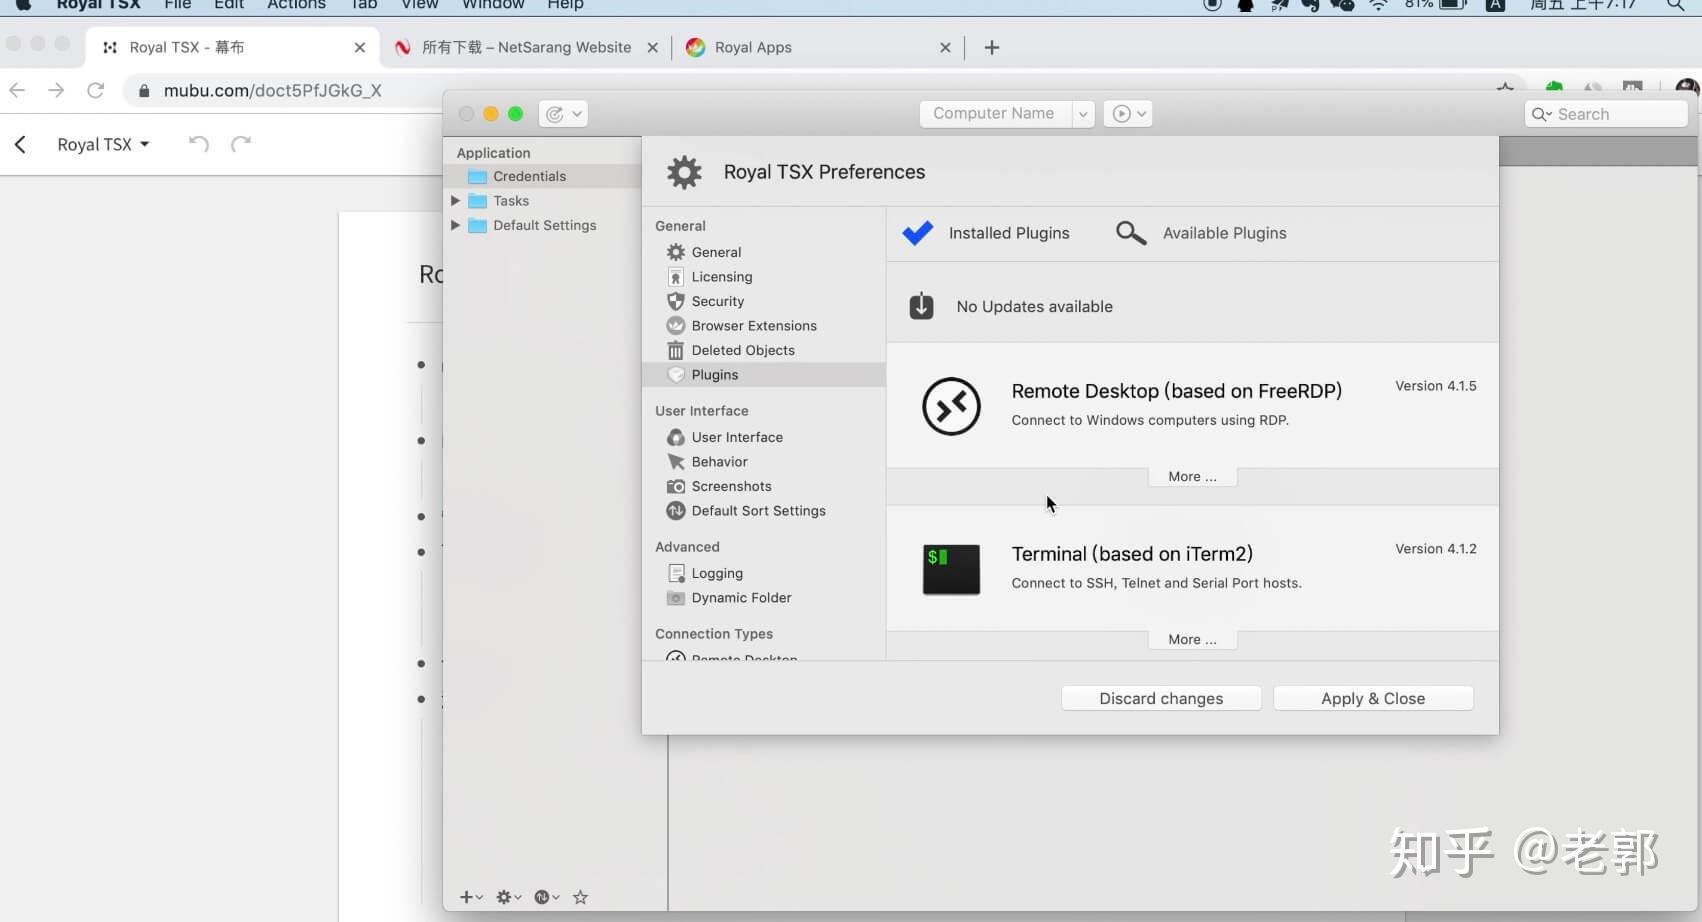Select the Screenshots preferences icon

click(x=676, y=486)
